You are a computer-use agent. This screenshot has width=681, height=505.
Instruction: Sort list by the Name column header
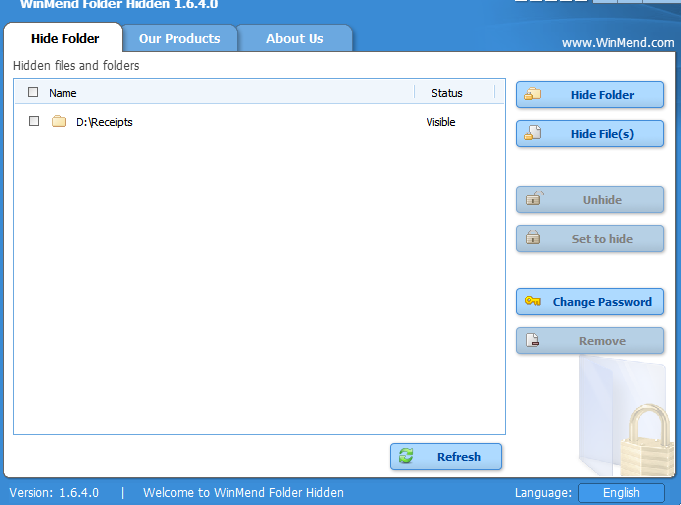coord(63,93)
